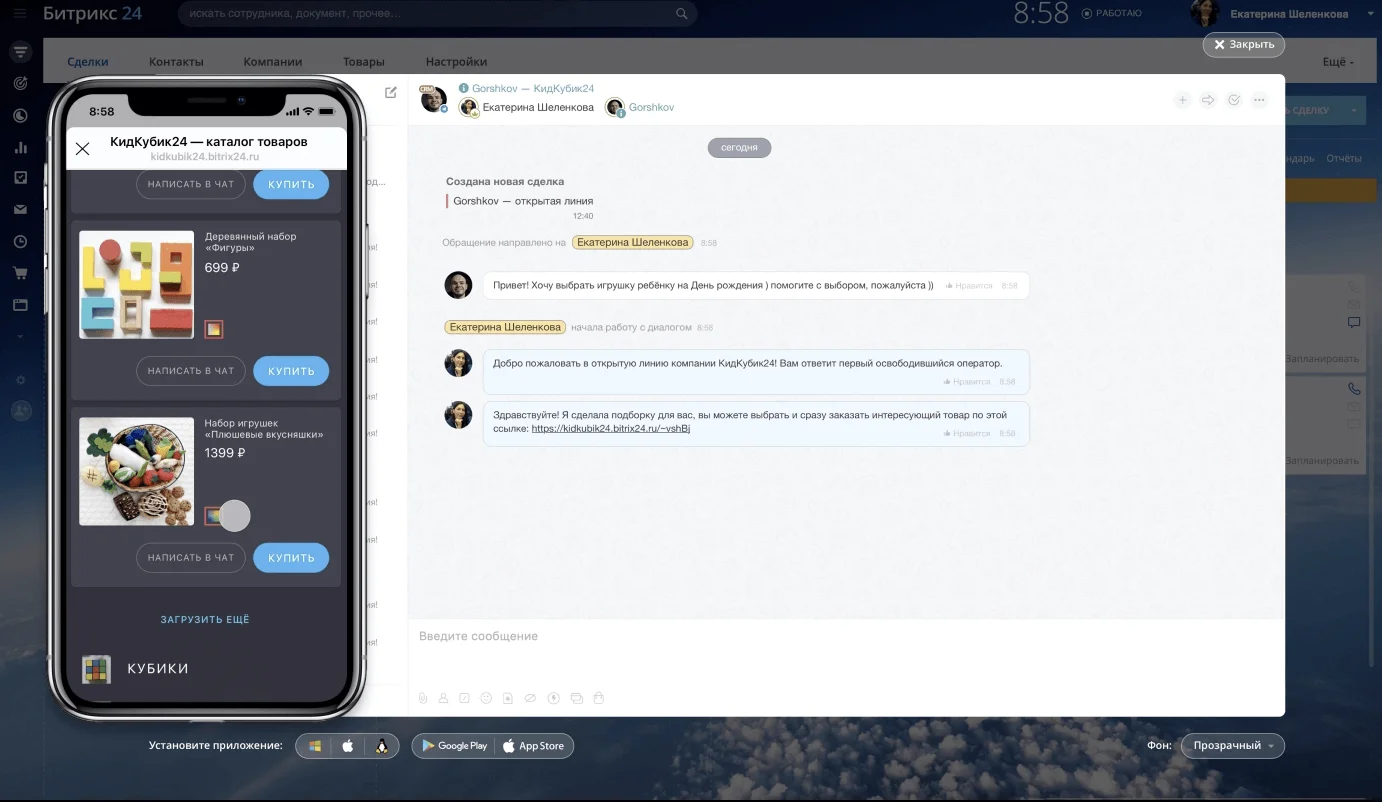This screenshot has height=802, width=1382.
Task: Open the shopping cart icon in left sidebar
Action: pos(20,273)
